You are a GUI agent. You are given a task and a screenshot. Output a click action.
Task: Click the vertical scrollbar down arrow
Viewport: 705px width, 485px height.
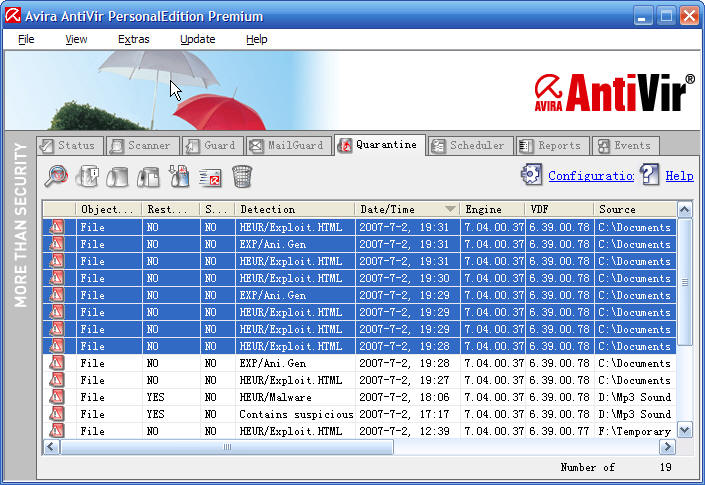(685, 430)
